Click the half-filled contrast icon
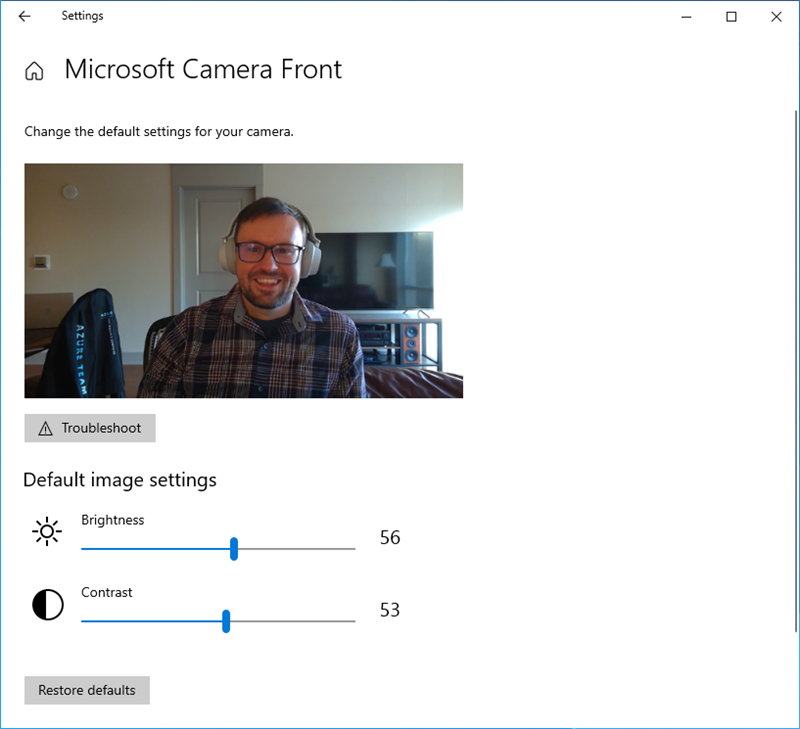The height and width of the screenshot is (729, 800). (x=47, y=605)
